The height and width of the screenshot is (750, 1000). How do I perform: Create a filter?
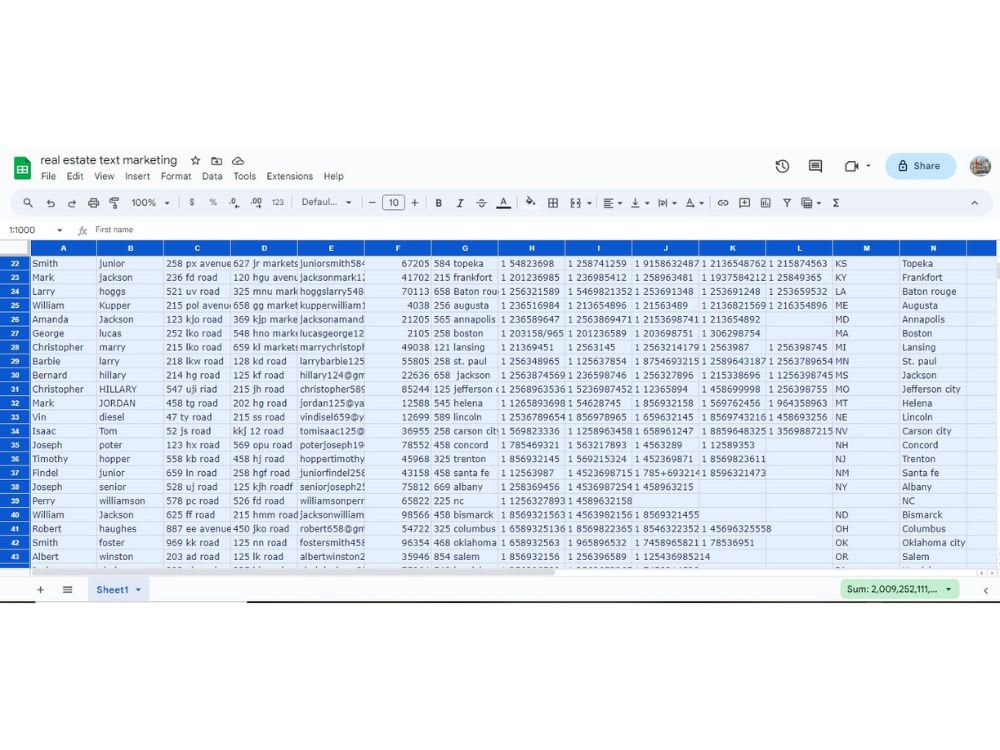787,203
